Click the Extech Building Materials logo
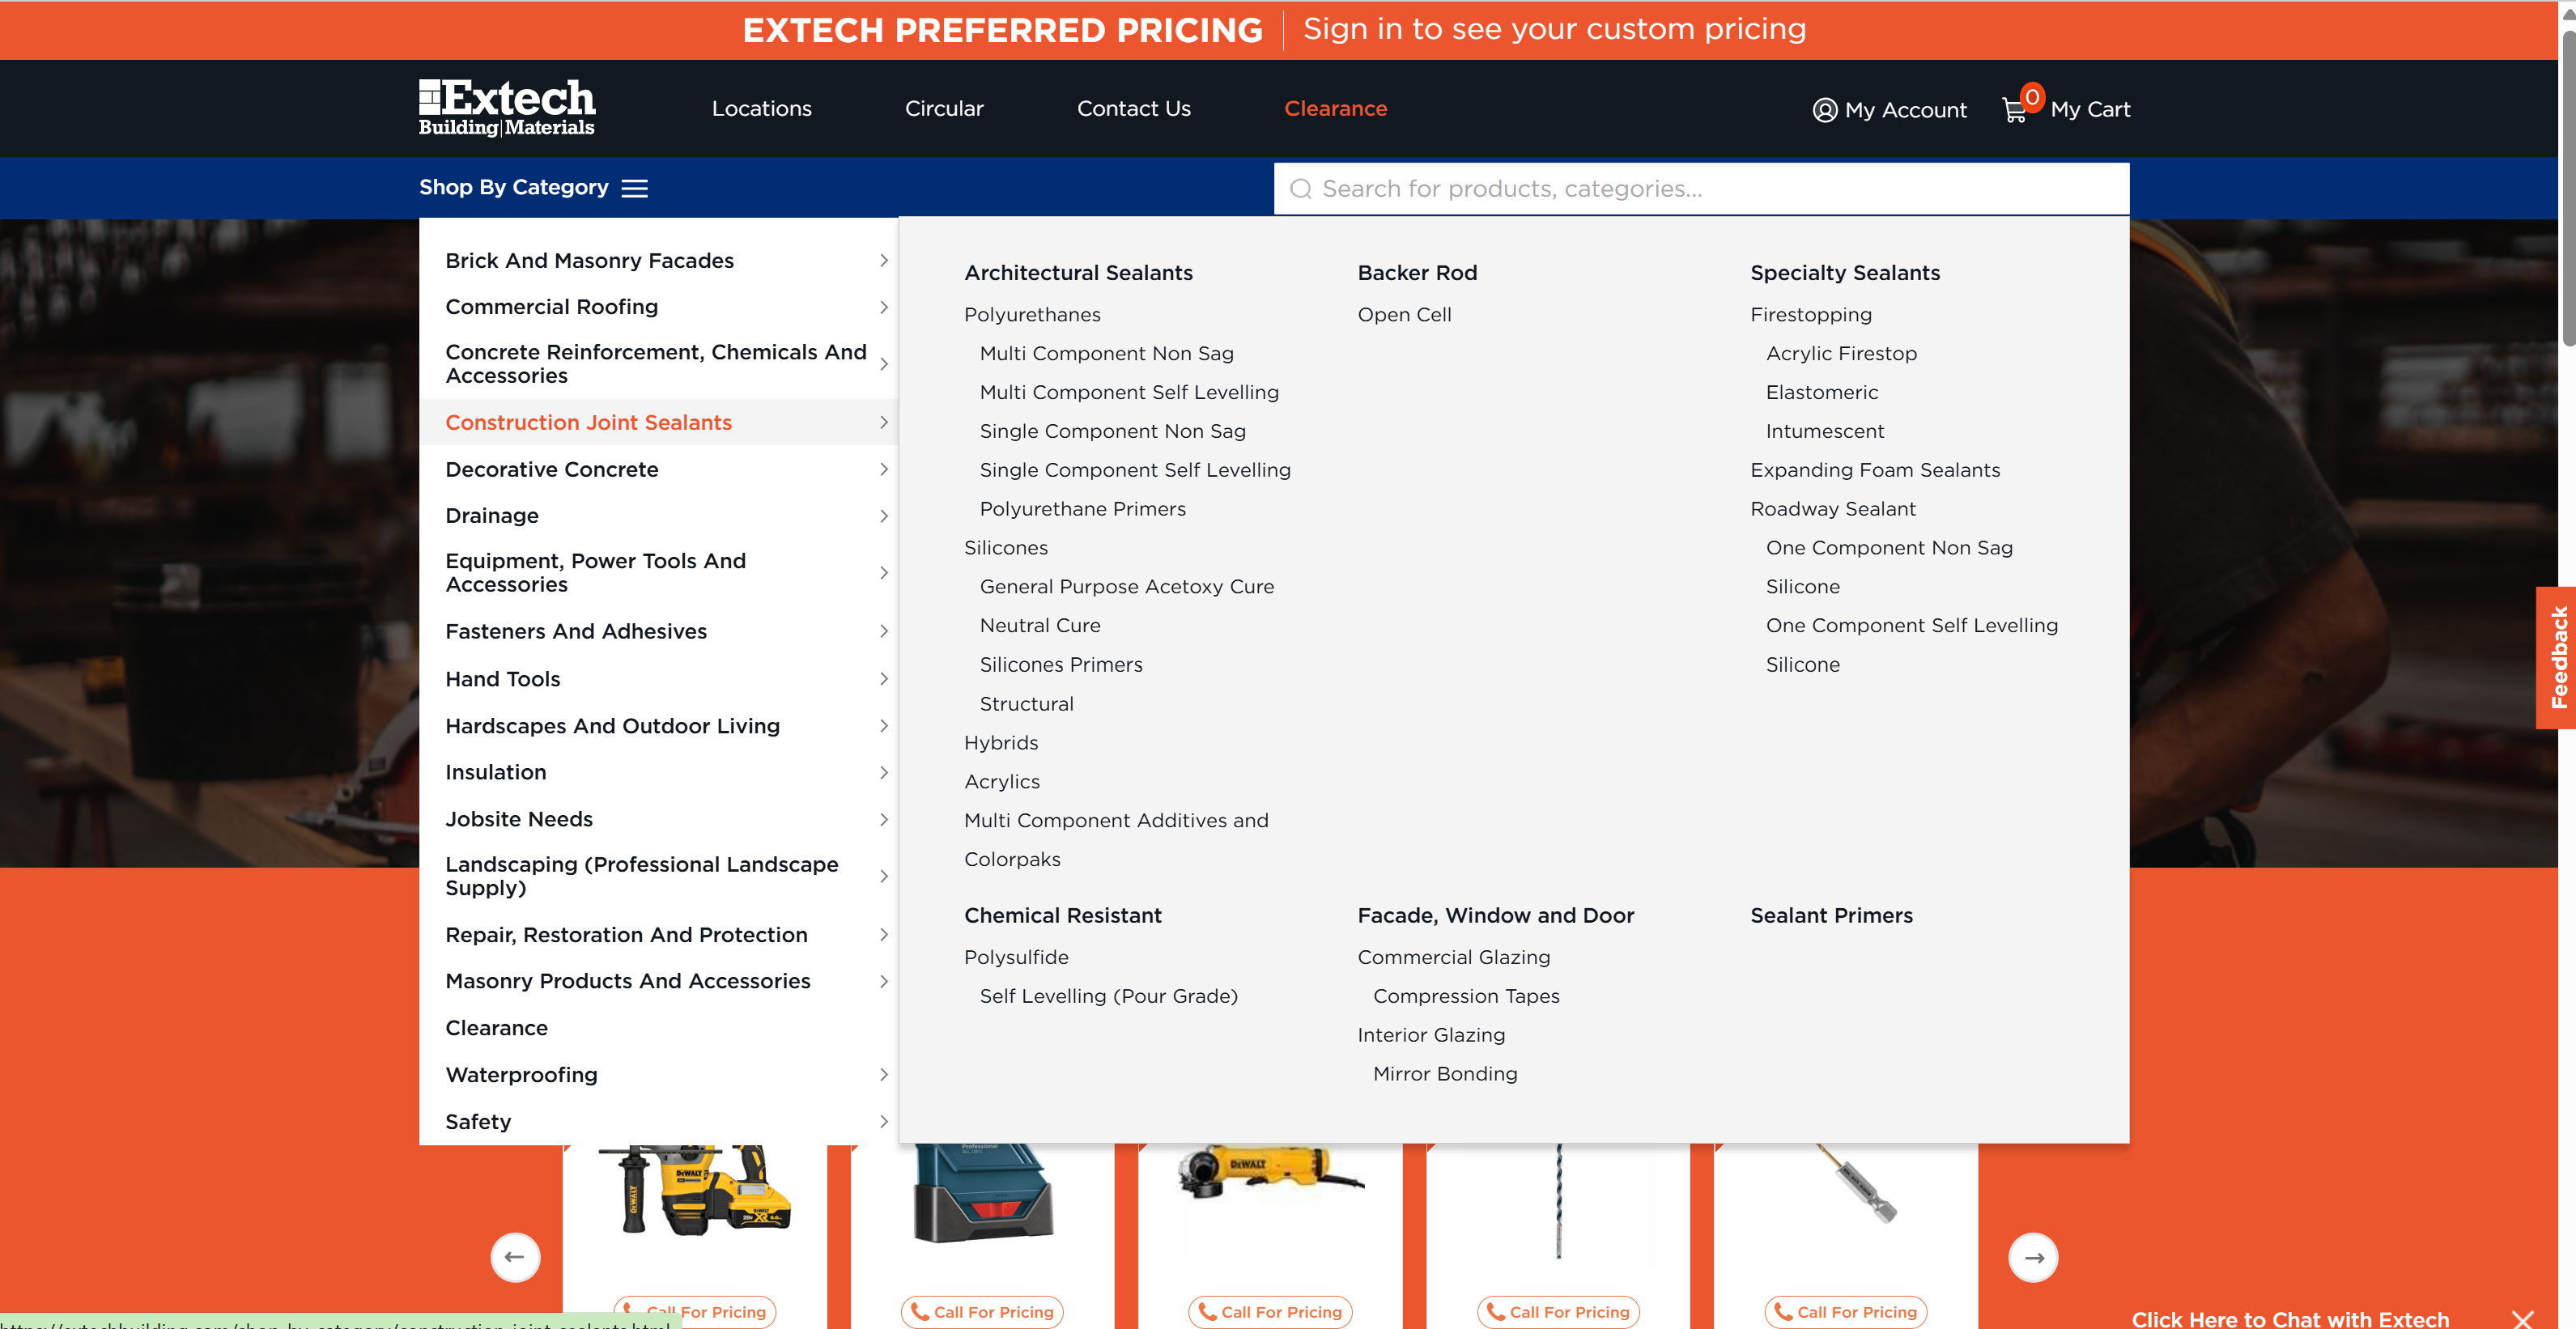The height and width of the screenshot is (1329, 2576). pos(506,108)
